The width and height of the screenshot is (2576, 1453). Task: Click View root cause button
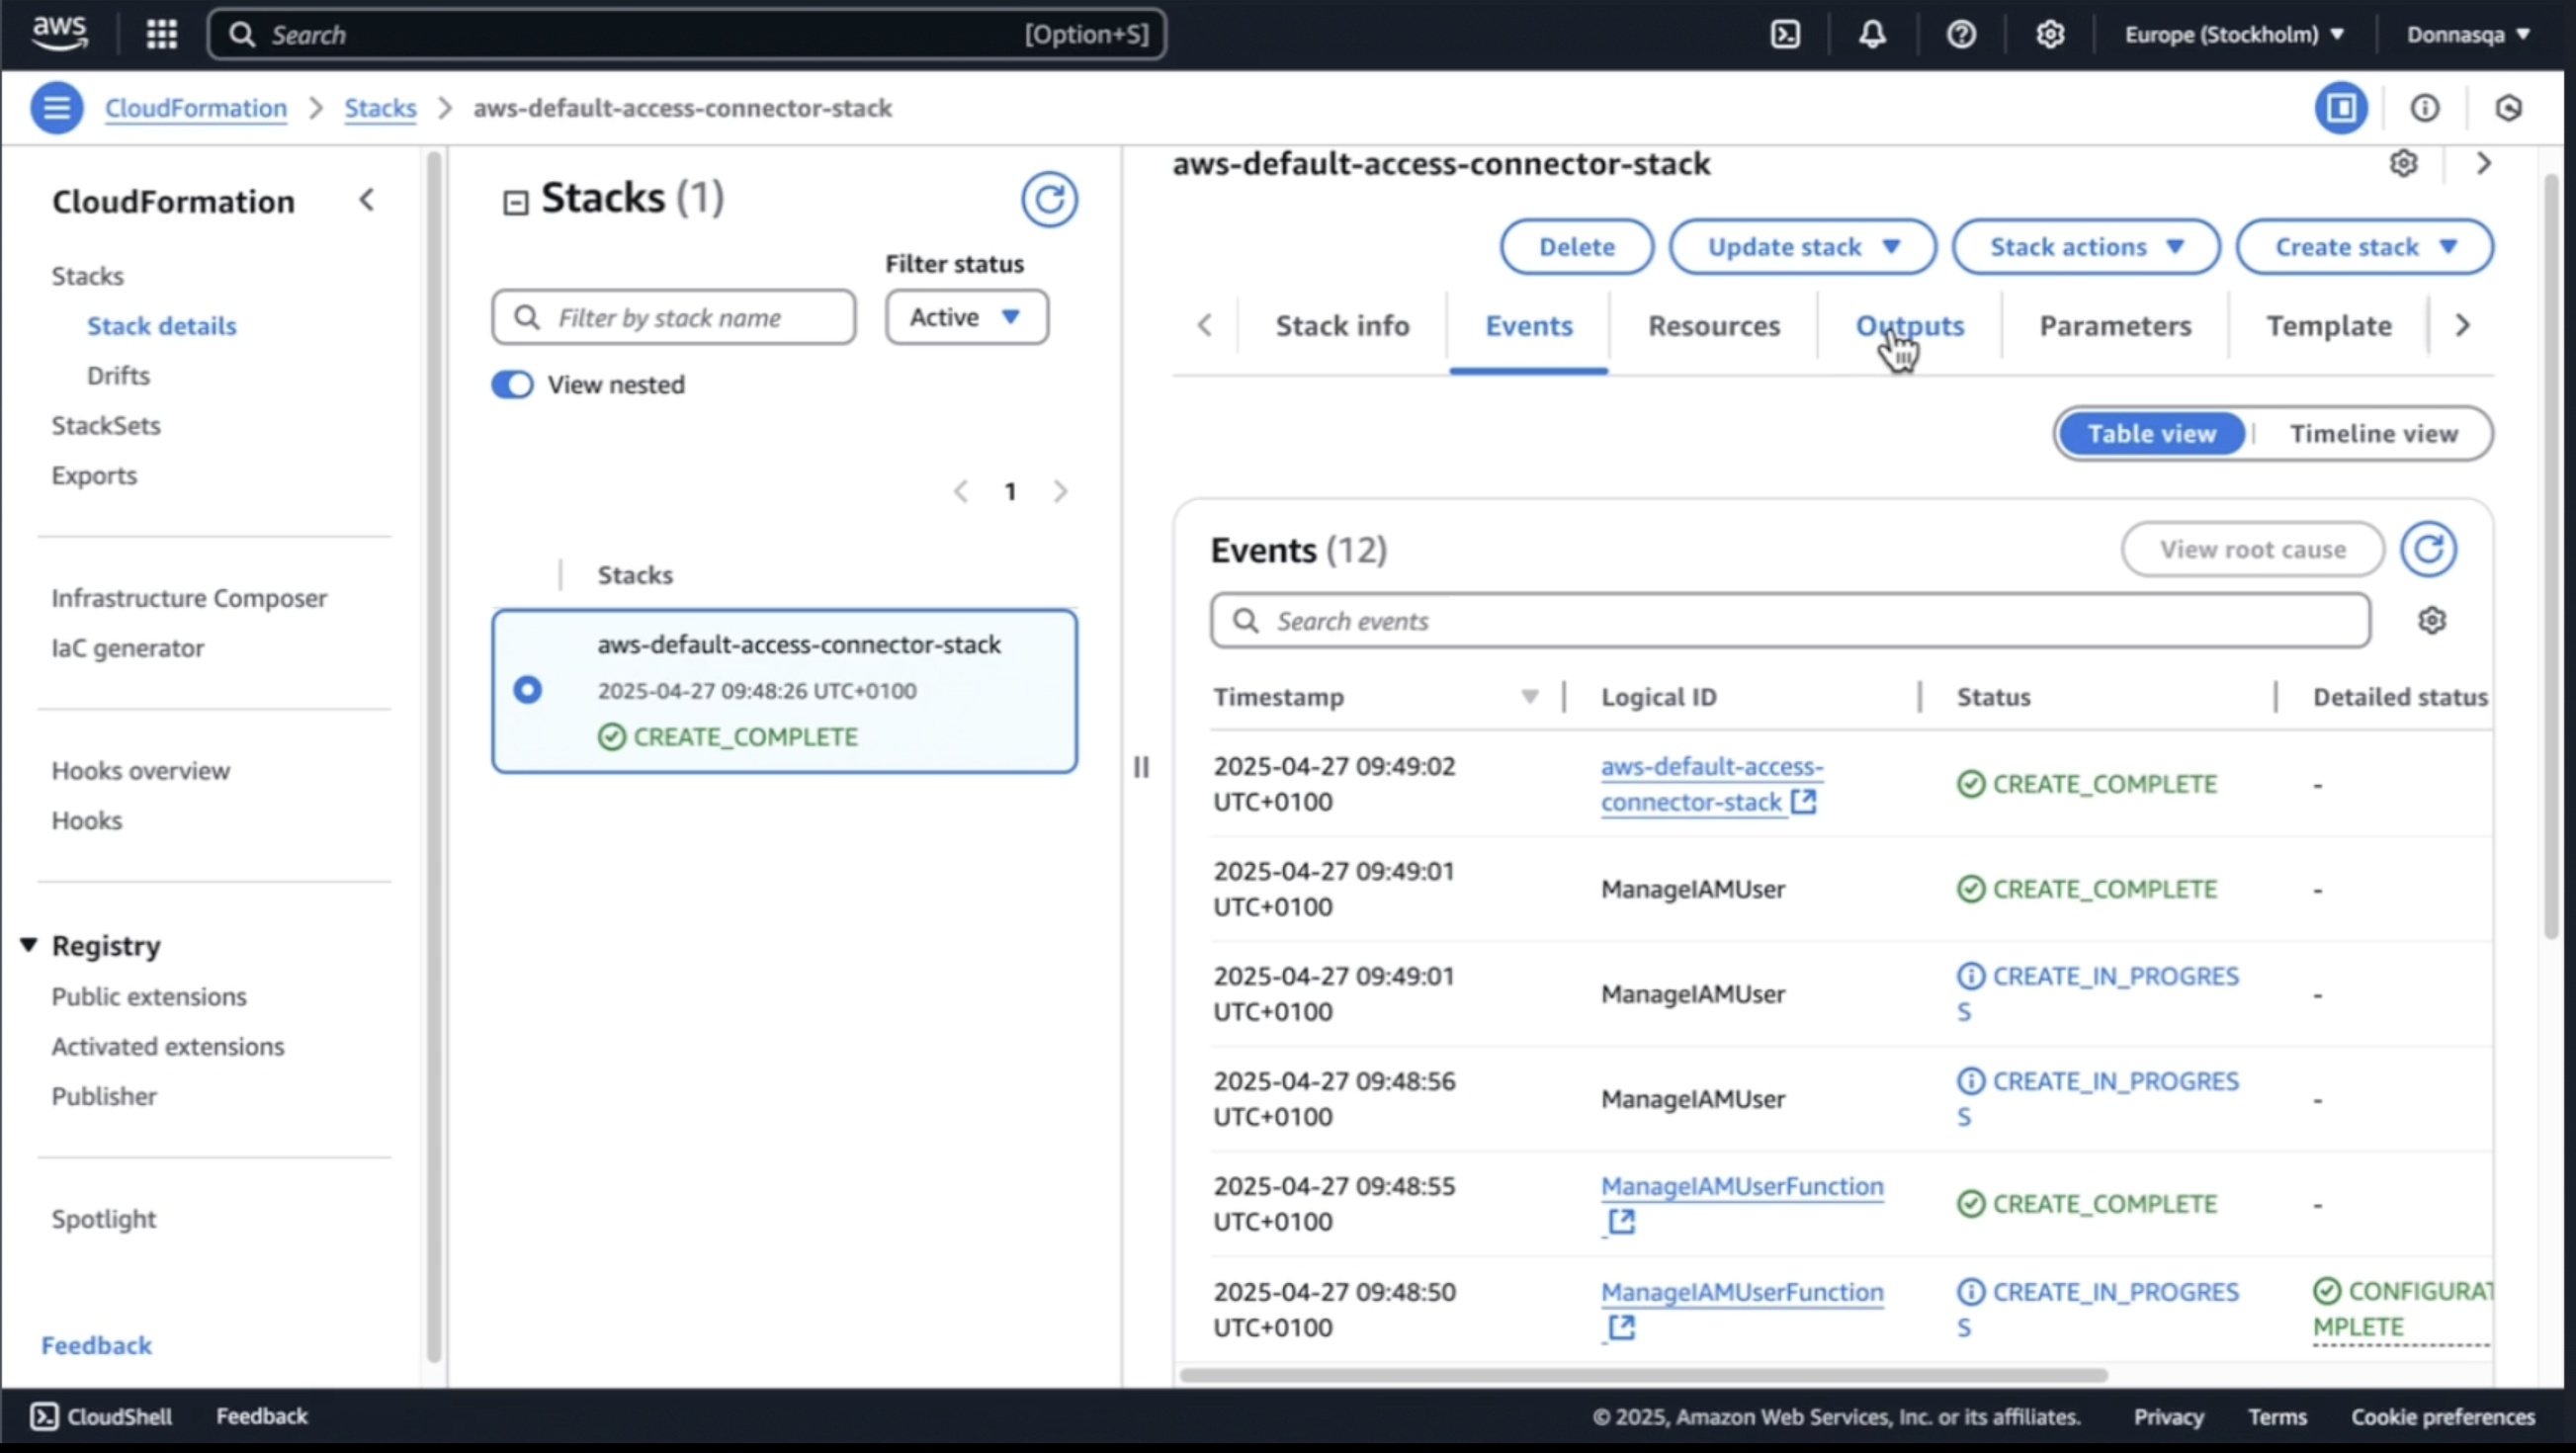click(x=2252, y=549)
